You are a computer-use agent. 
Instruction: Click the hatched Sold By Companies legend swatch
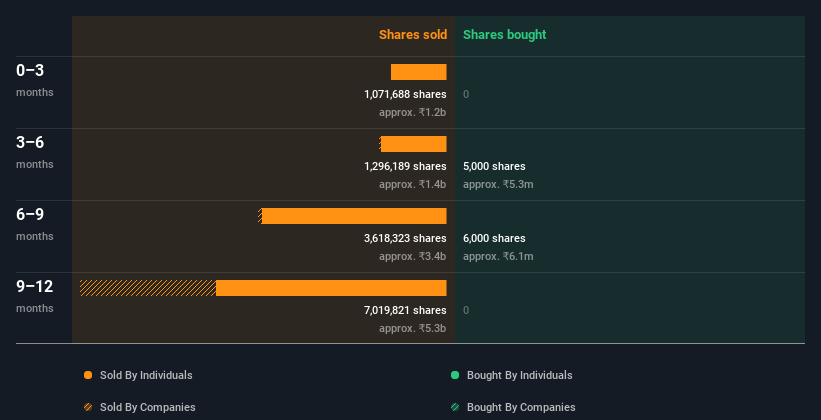click(x=88, y=407)
